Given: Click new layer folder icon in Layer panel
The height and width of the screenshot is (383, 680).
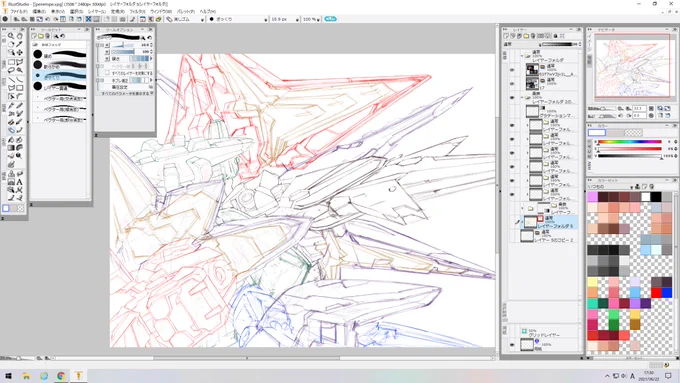Looking at the screenshot, I should point(526,36).
